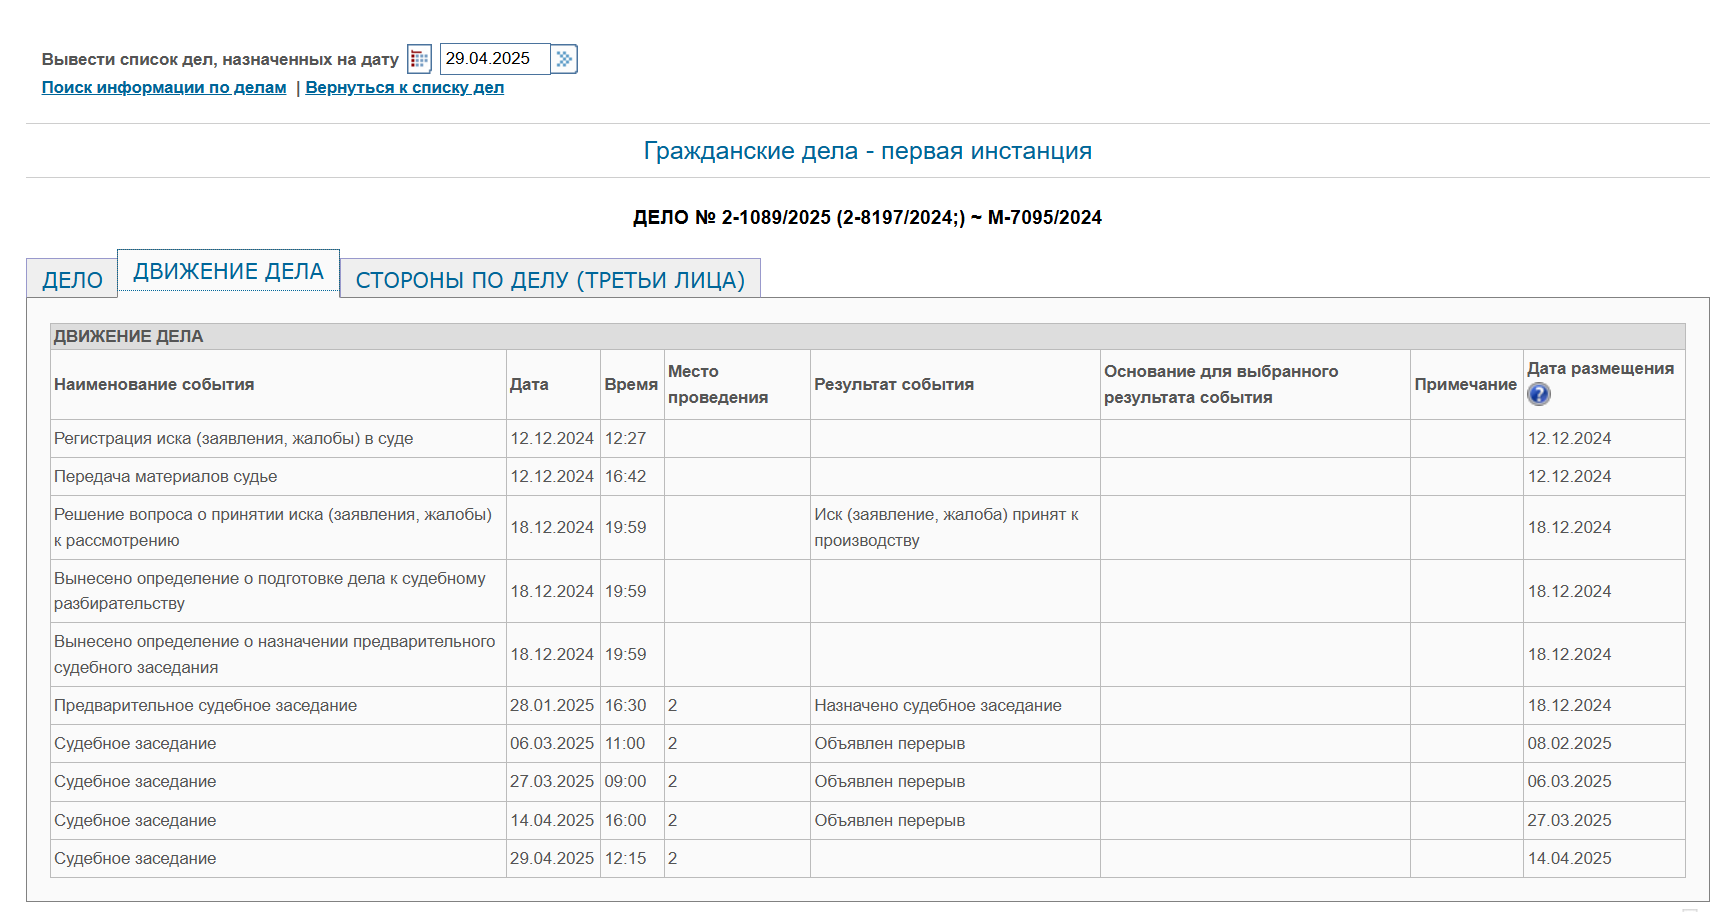Click placement date 08.02.2025
Image resolution: width=1728 pixels, height=912 pixels.
1570,744
